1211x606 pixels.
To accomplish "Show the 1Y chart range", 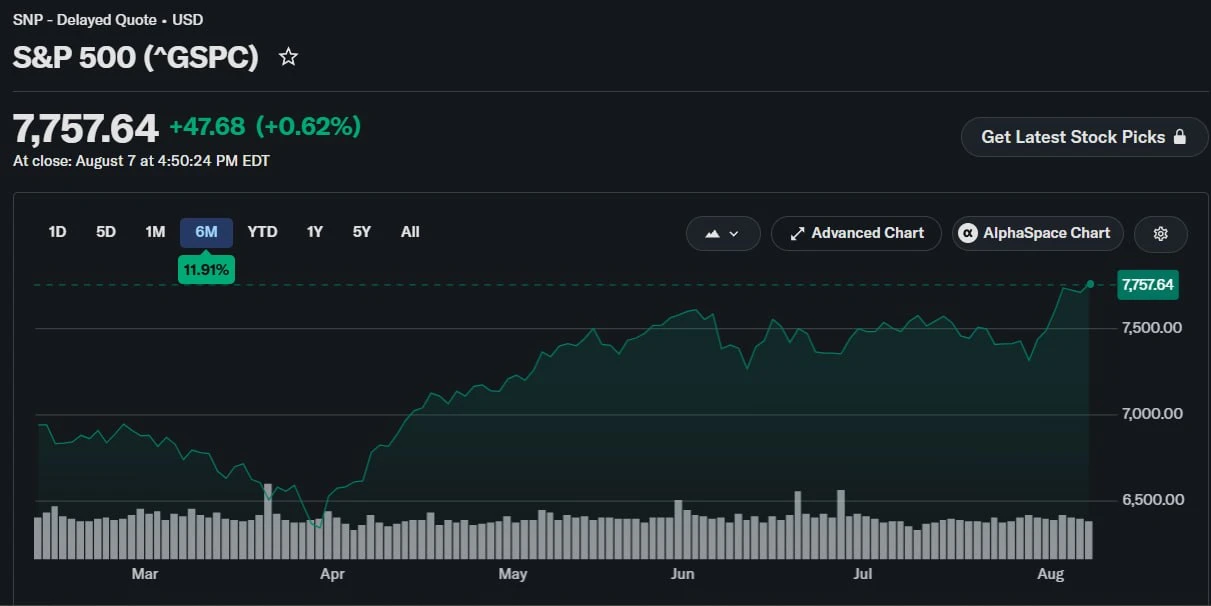I will [x=315, y=232].
